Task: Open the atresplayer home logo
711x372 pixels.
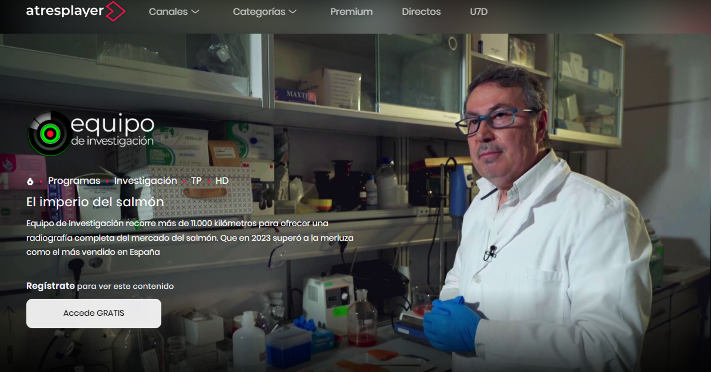Action: tap(75, 11)
